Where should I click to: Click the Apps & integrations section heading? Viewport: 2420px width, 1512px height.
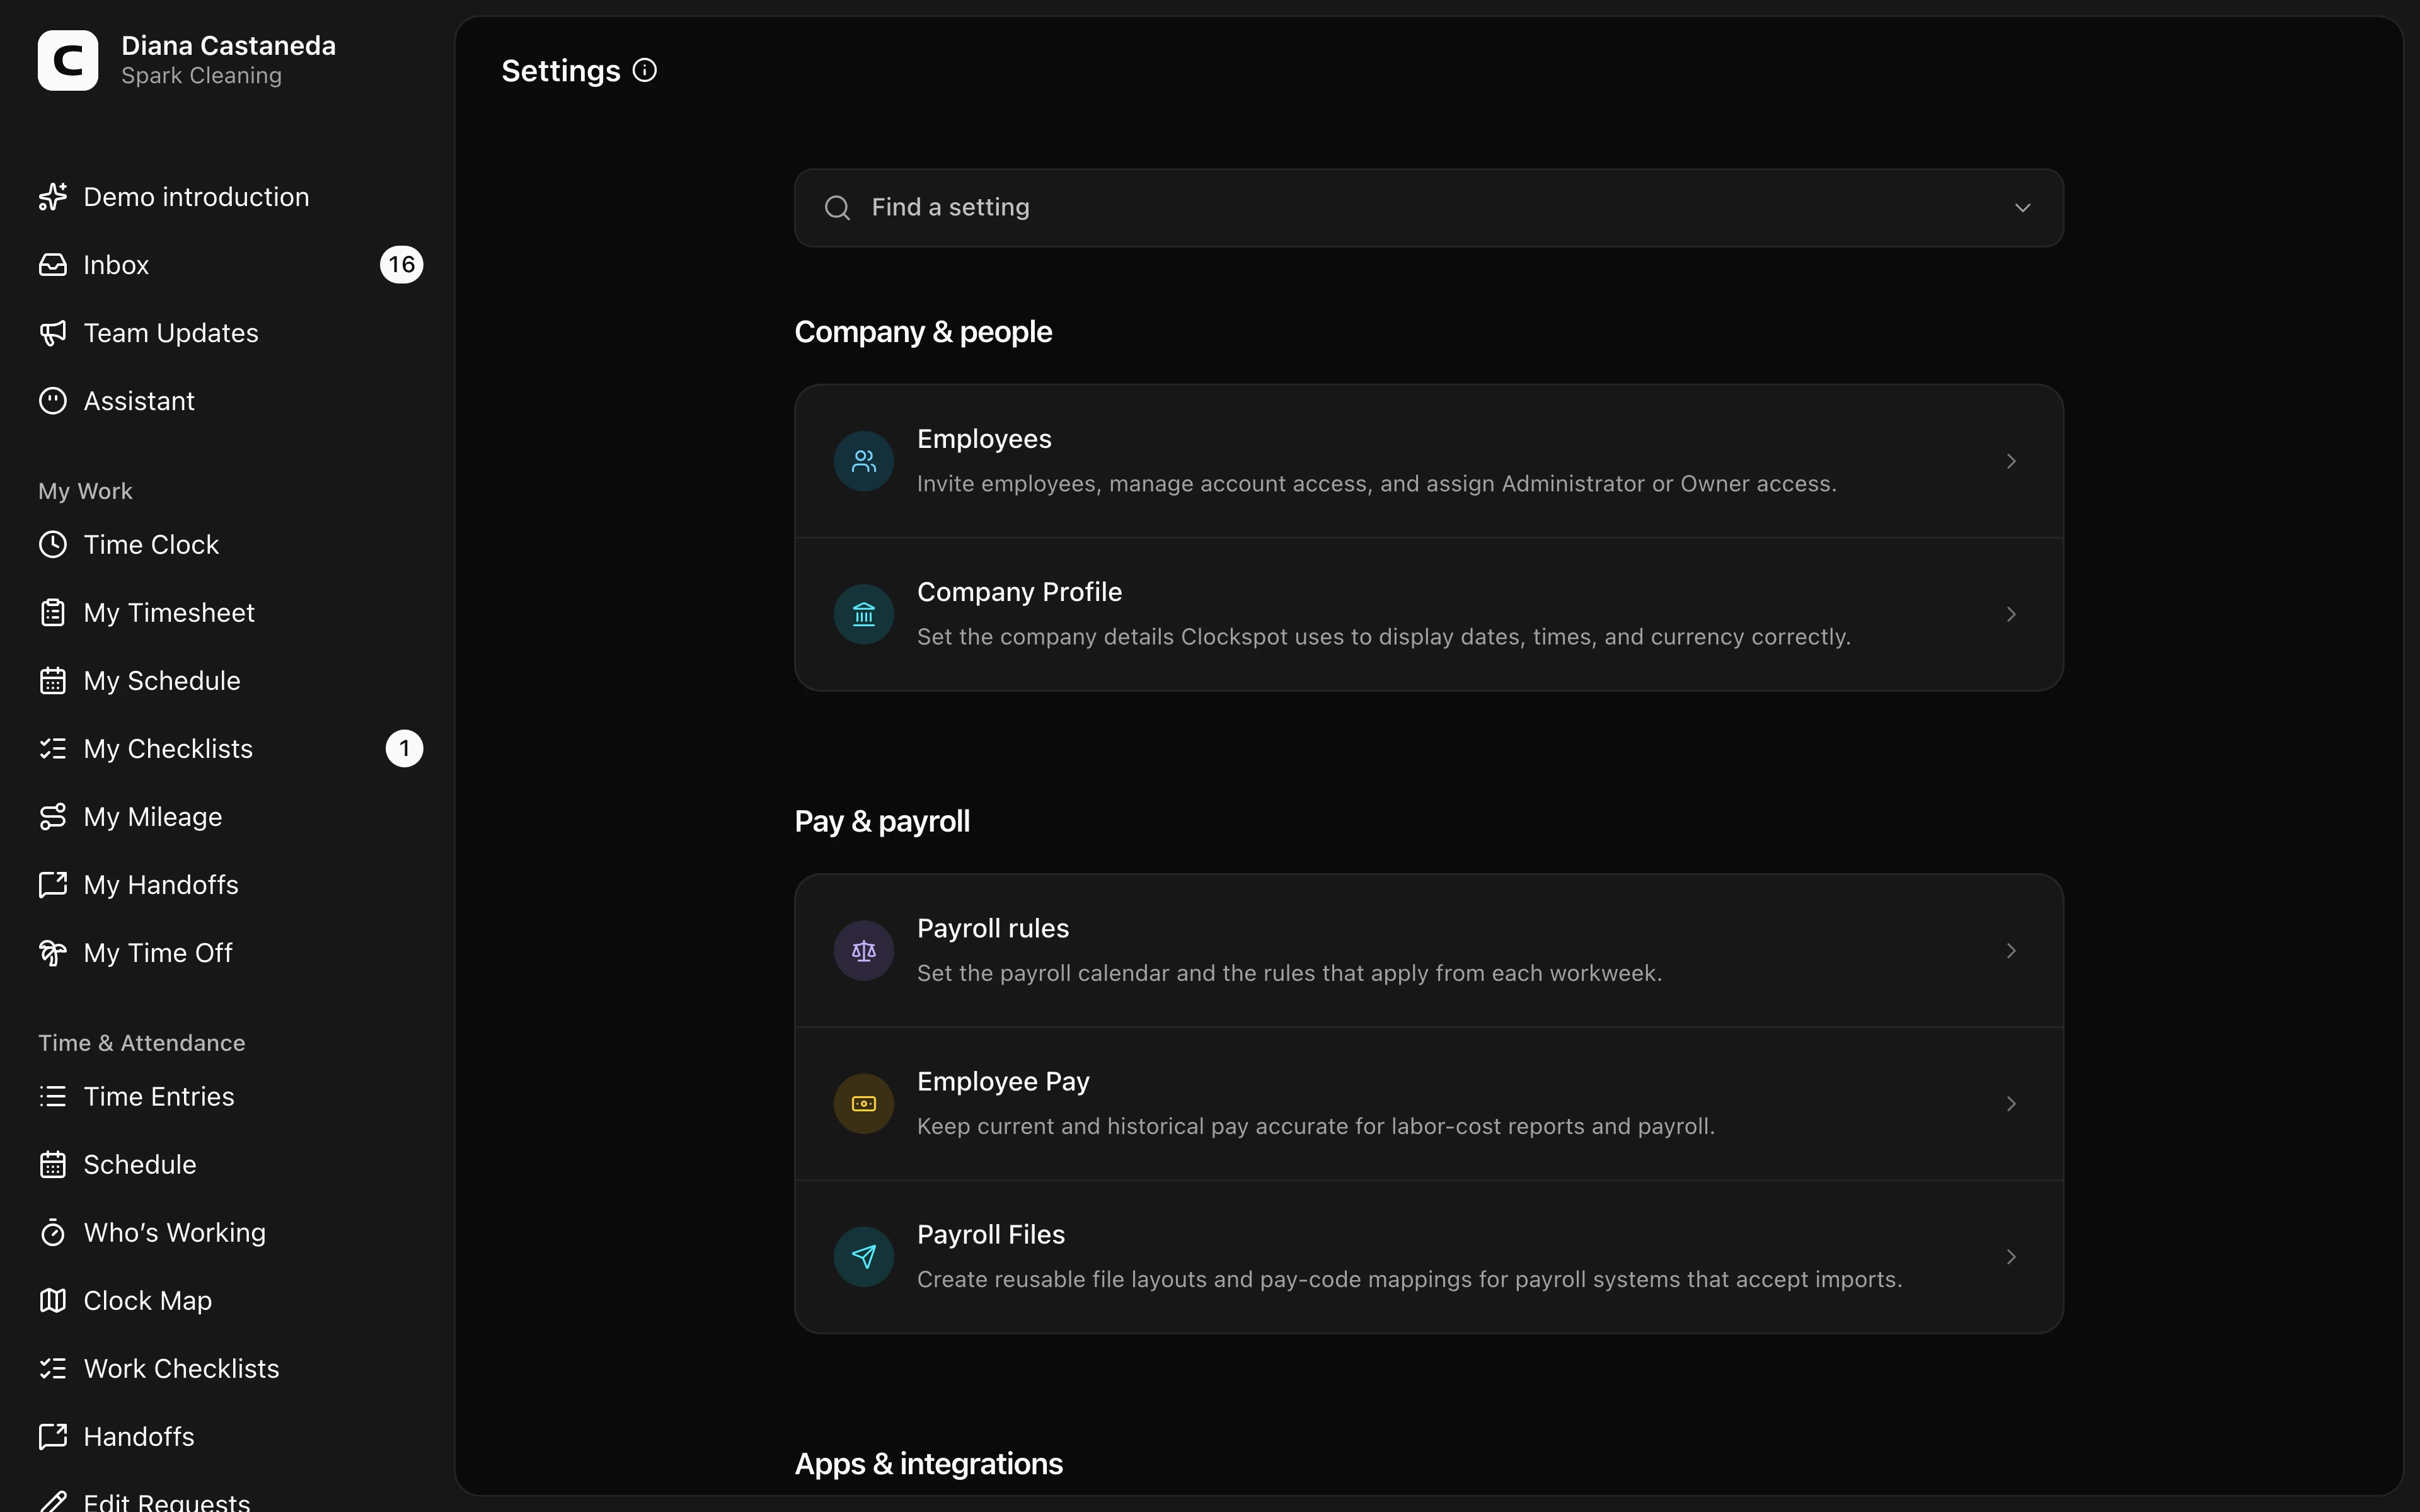pos(928,1464)
